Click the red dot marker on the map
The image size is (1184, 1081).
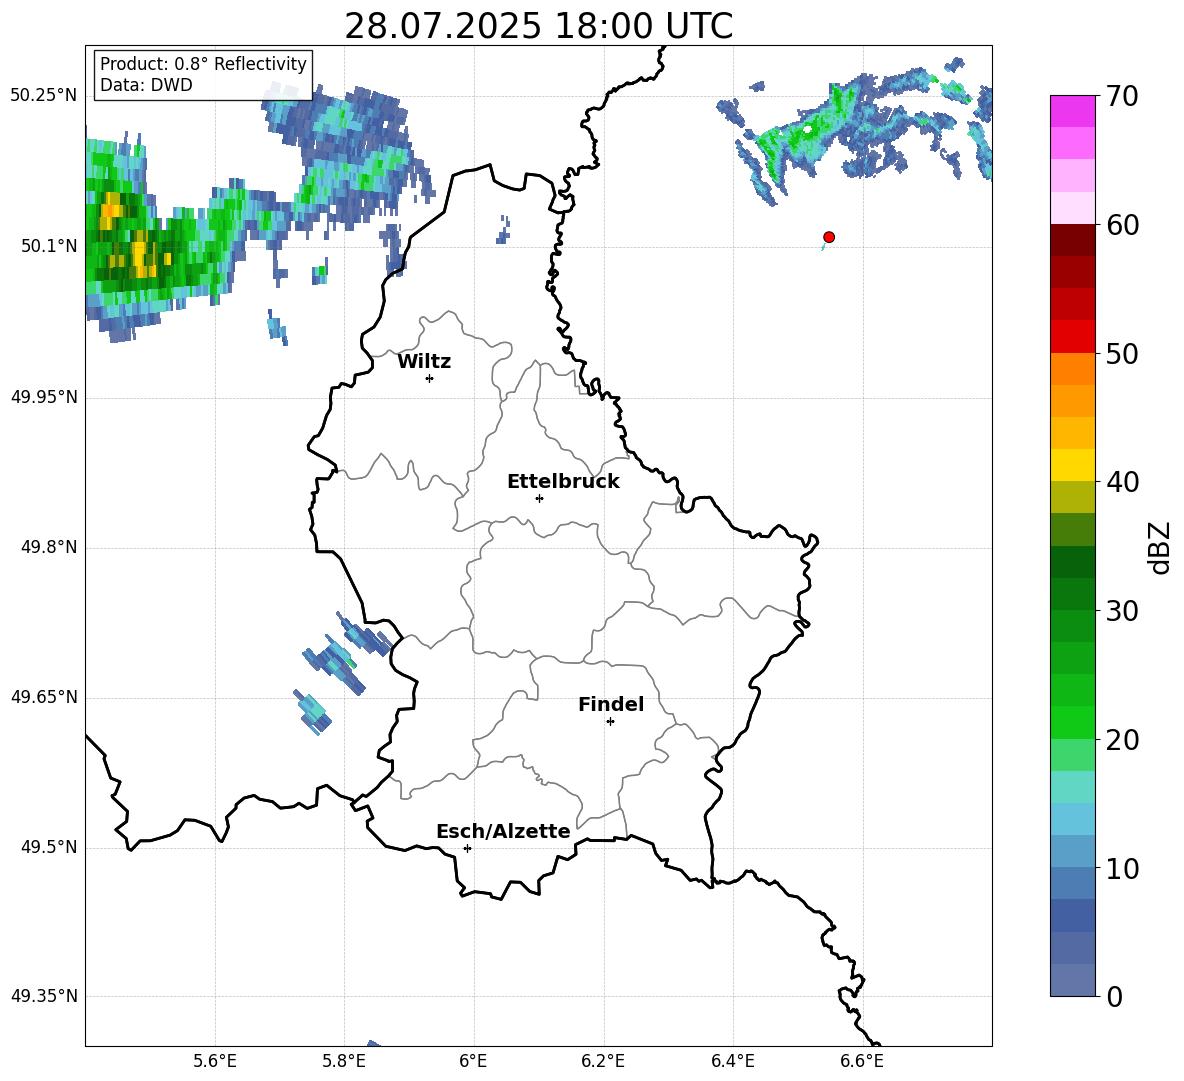coord(828,237)
